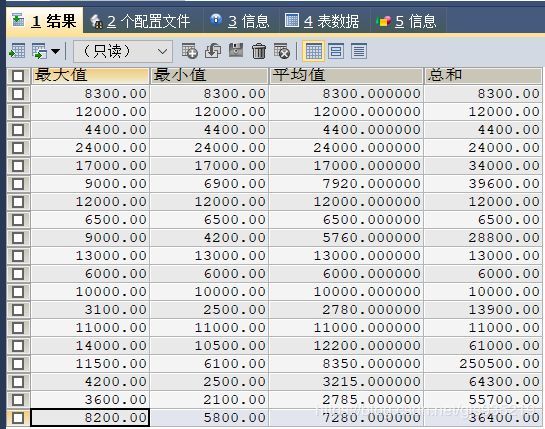Click the cancel changes icon
The width and height of the screenshot is (545, 429).
[282, 51]
